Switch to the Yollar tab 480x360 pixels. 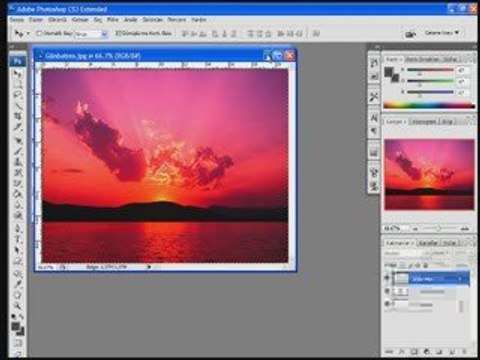point(449,243)
